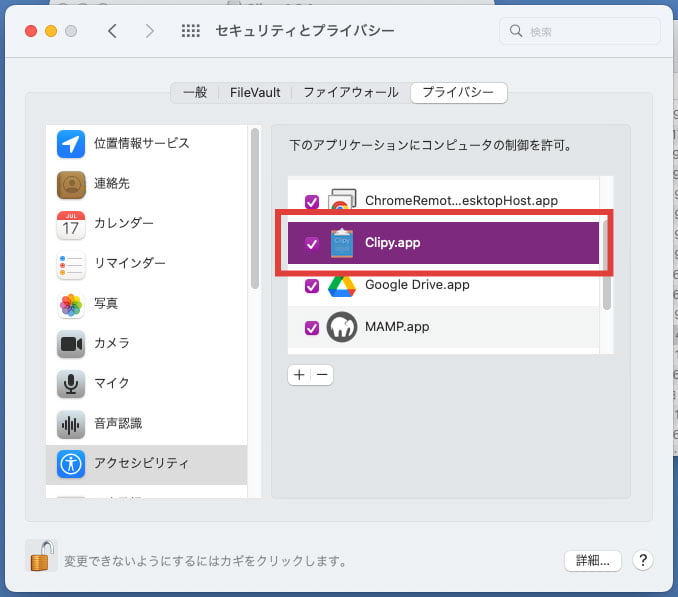The image size is (678, 597).
Task: Disable the MAMP.app checkbox
Action: pos(312,327)
